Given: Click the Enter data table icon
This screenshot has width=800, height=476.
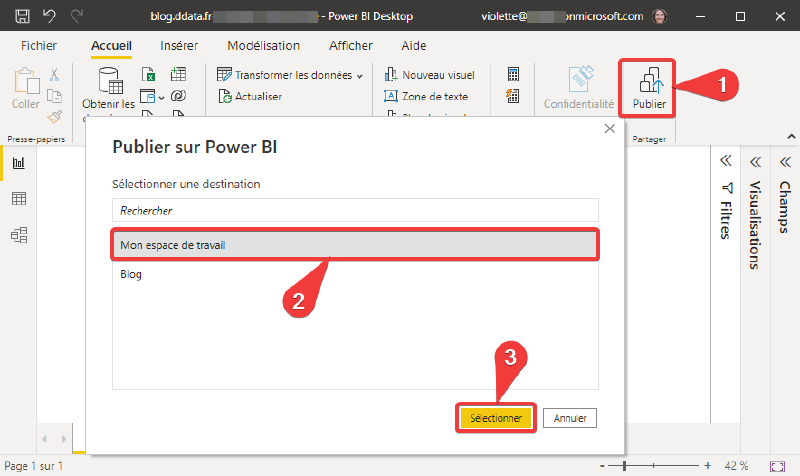Looking at the screenshot, I should coord(178,74).
